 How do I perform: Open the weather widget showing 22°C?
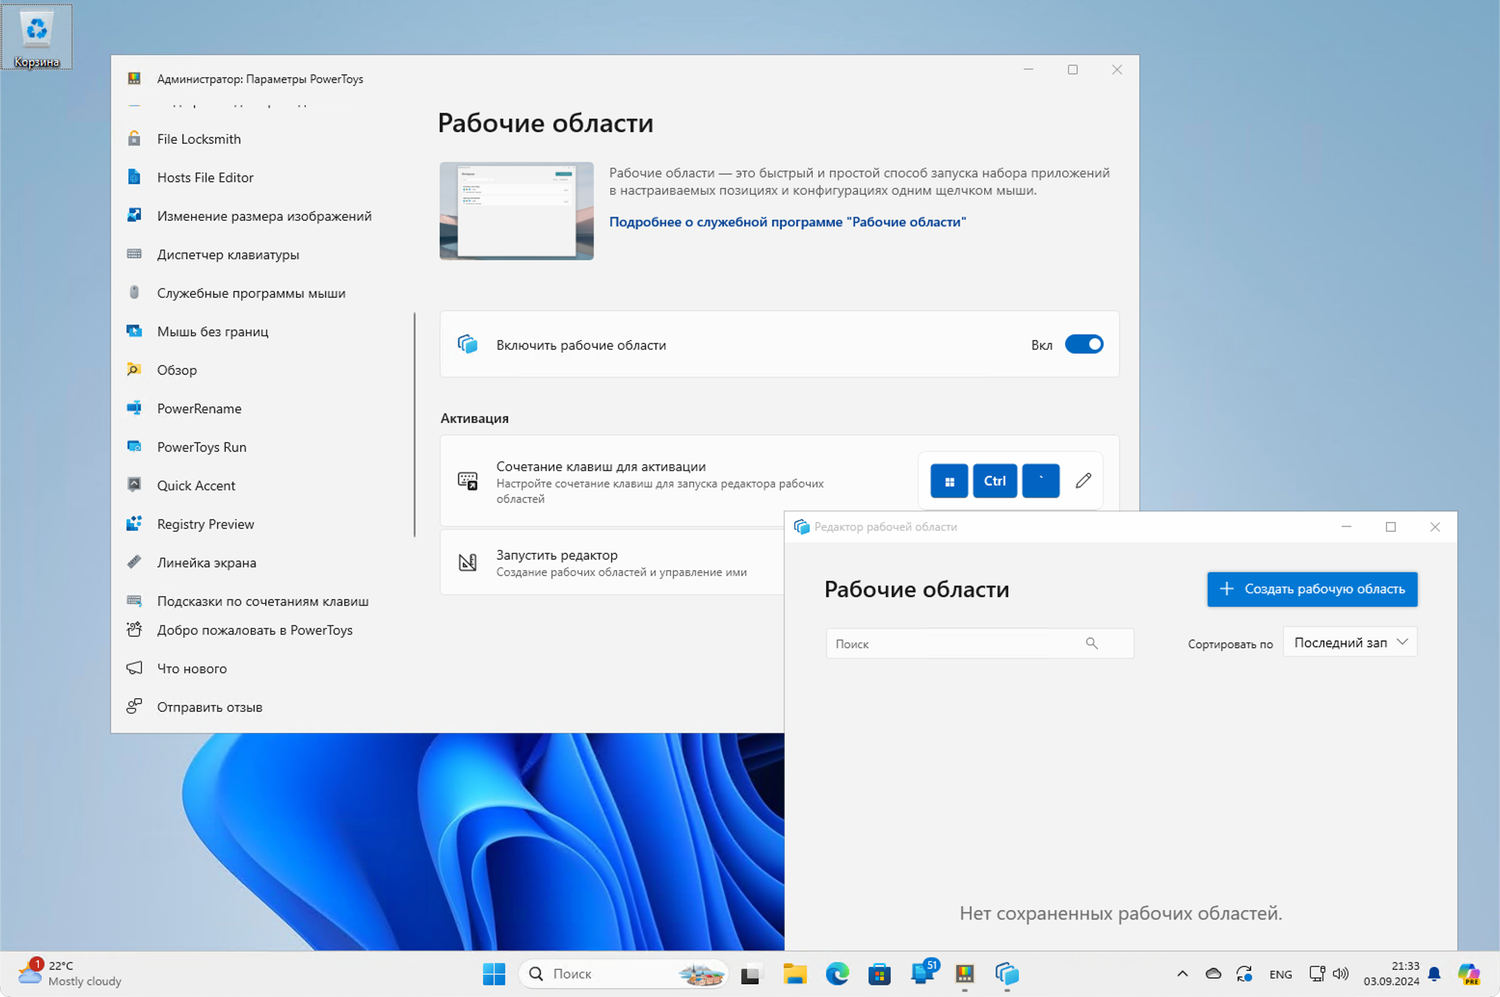pos(70,974)
